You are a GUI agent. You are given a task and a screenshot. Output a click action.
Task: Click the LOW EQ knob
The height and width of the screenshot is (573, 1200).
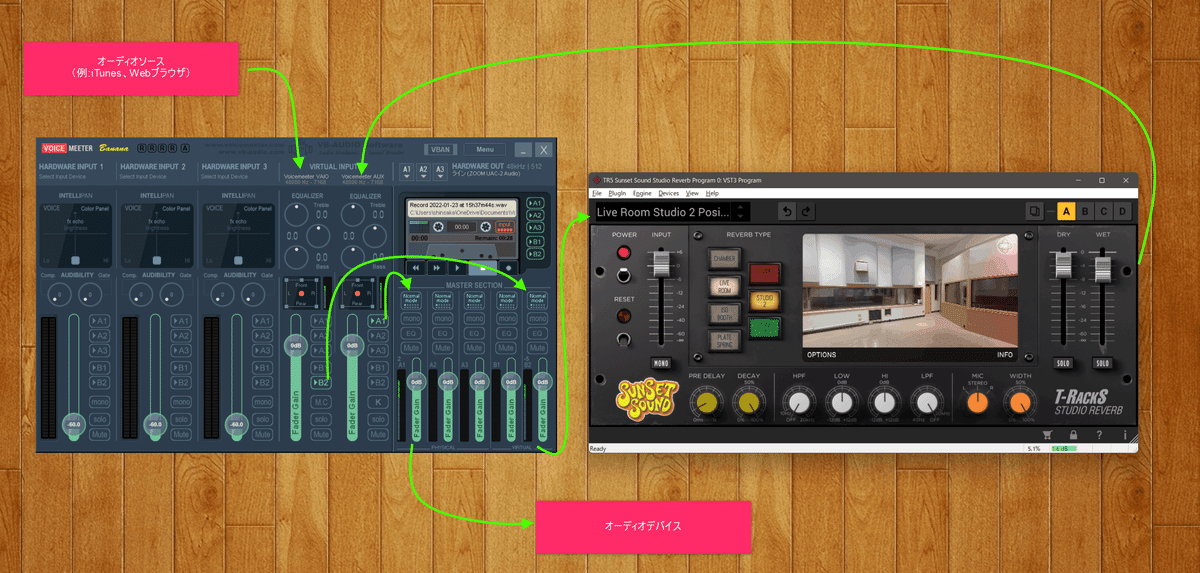[841, 403]
